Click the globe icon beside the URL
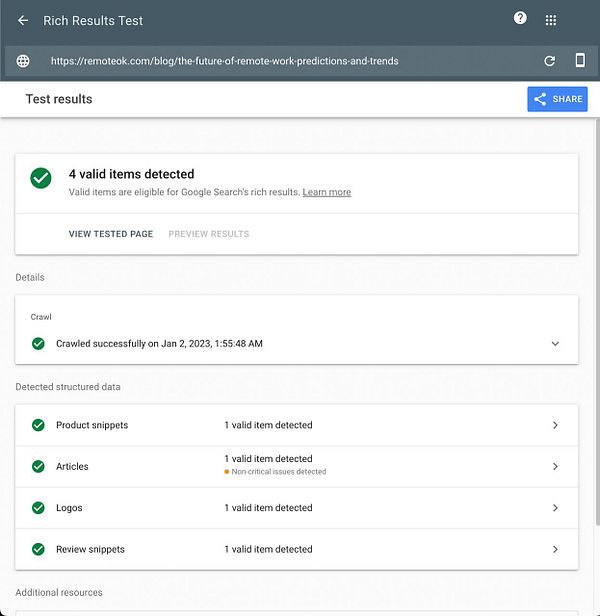 [x=23, y=61]
